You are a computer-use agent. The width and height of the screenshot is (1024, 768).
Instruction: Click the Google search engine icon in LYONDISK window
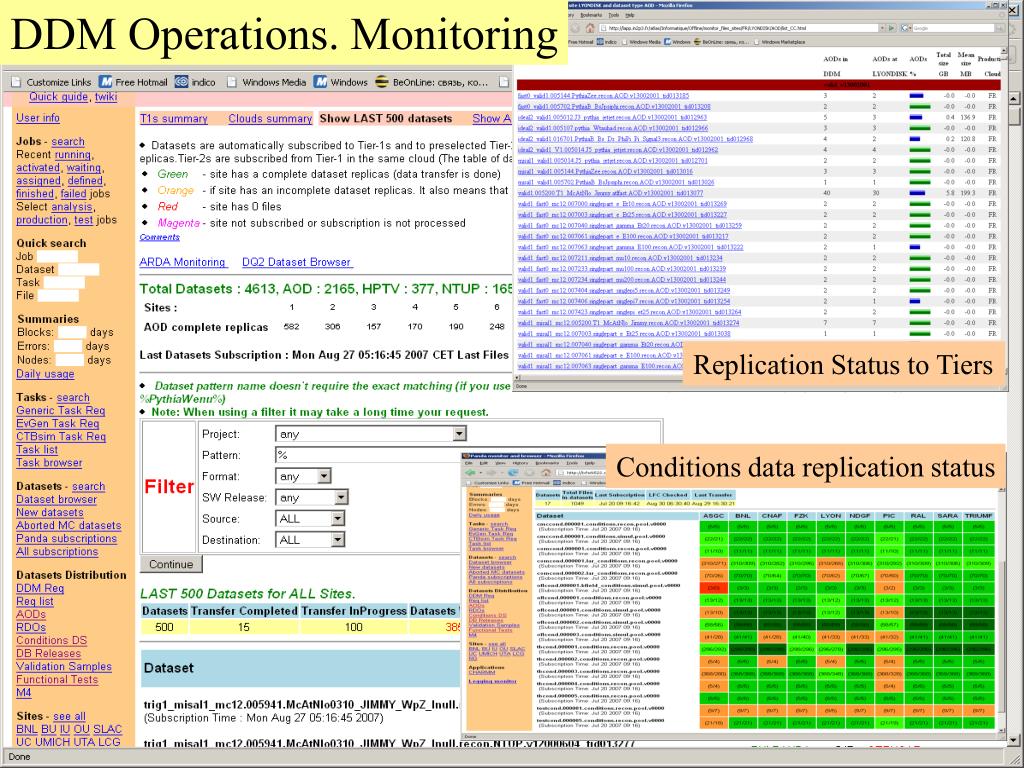[906, 28]
